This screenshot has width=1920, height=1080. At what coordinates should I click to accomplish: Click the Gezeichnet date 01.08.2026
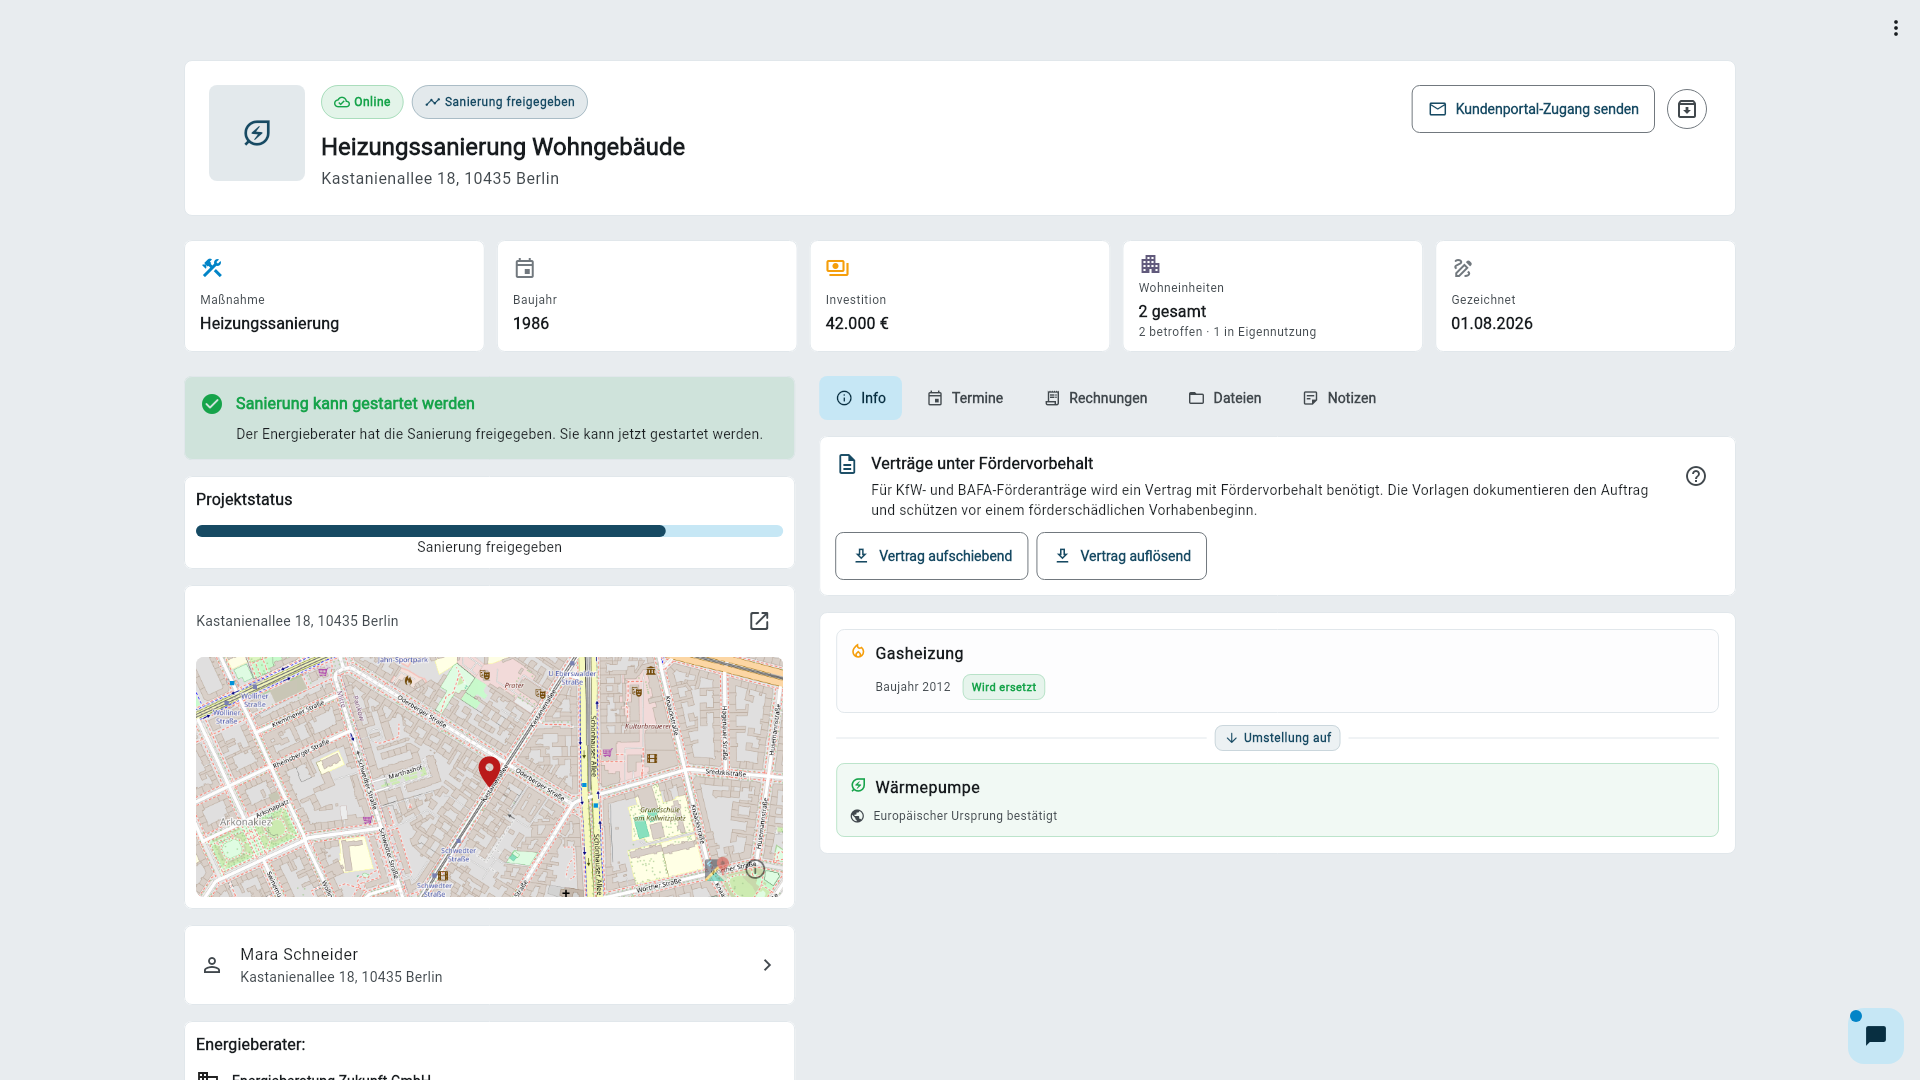(1491, 323)
